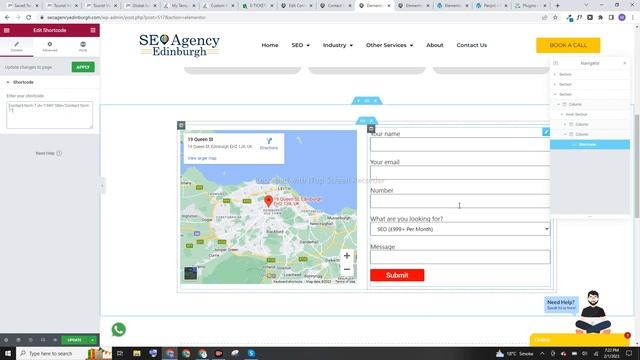The width and height of the screenshot is (640, 360).
Task: Open the Need Help chat bubble
Action: tap(561, 304)
